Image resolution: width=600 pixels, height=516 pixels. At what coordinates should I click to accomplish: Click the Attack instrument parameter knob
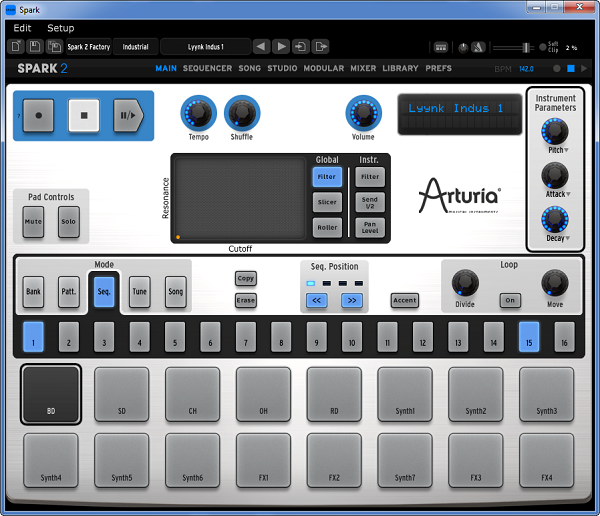click(554, 176)
